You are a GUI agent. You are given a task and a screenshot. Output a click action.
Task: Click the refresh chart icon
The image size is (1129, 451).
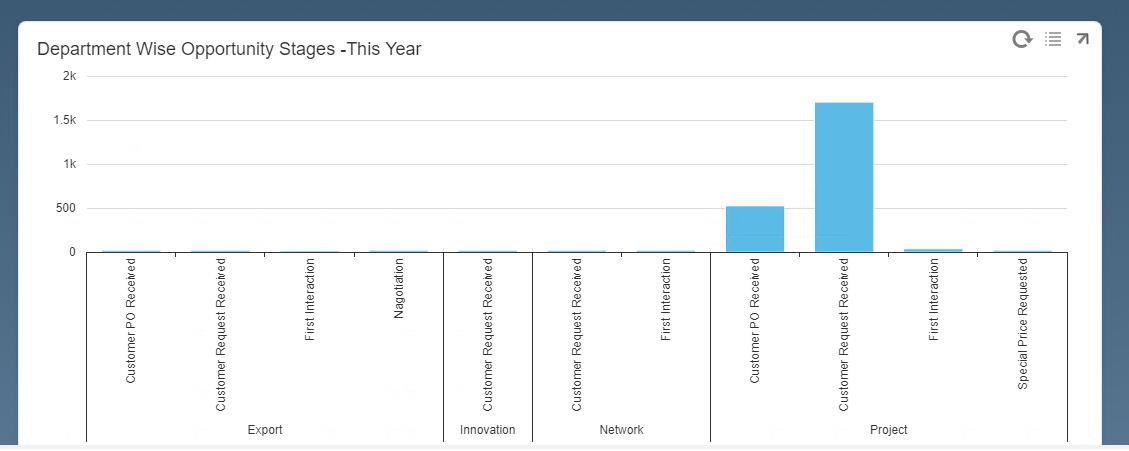pyautogui.click(x=1021, y=39)
